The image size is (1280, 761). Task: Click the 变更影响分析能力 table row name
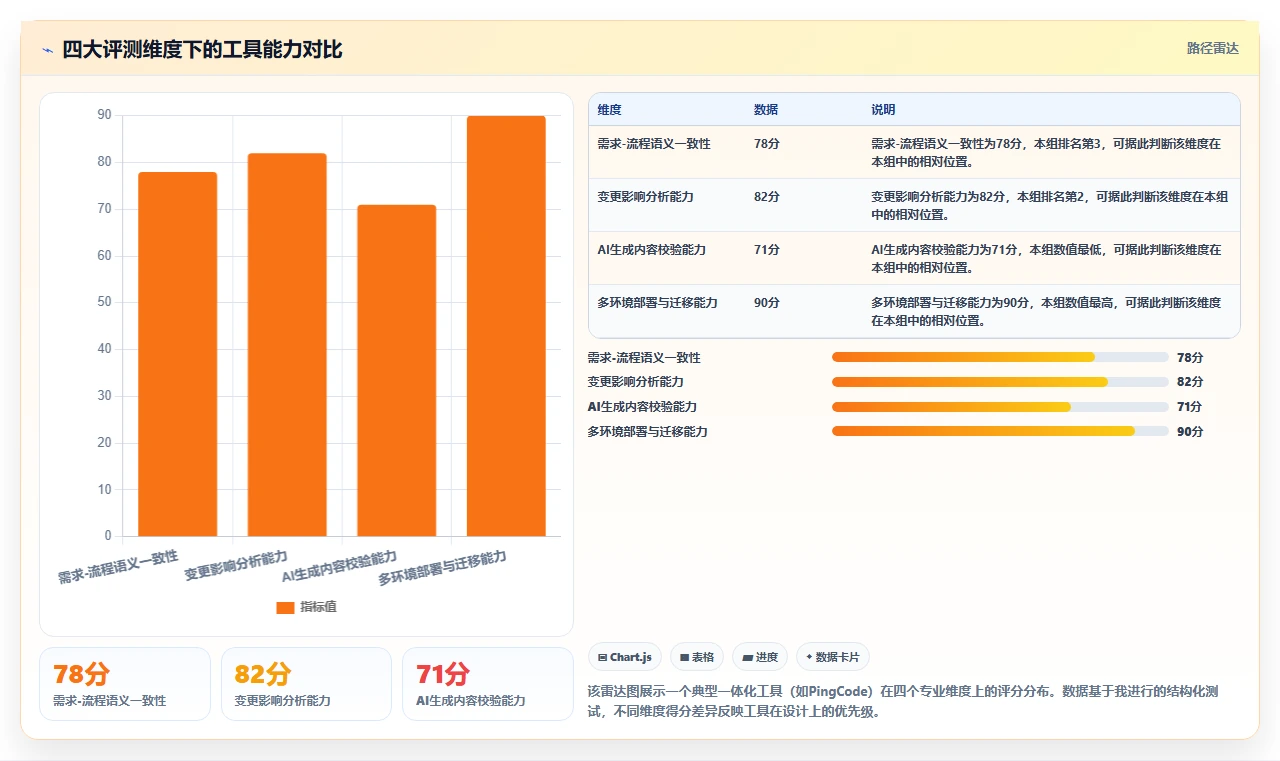click(x=645, y=197)
